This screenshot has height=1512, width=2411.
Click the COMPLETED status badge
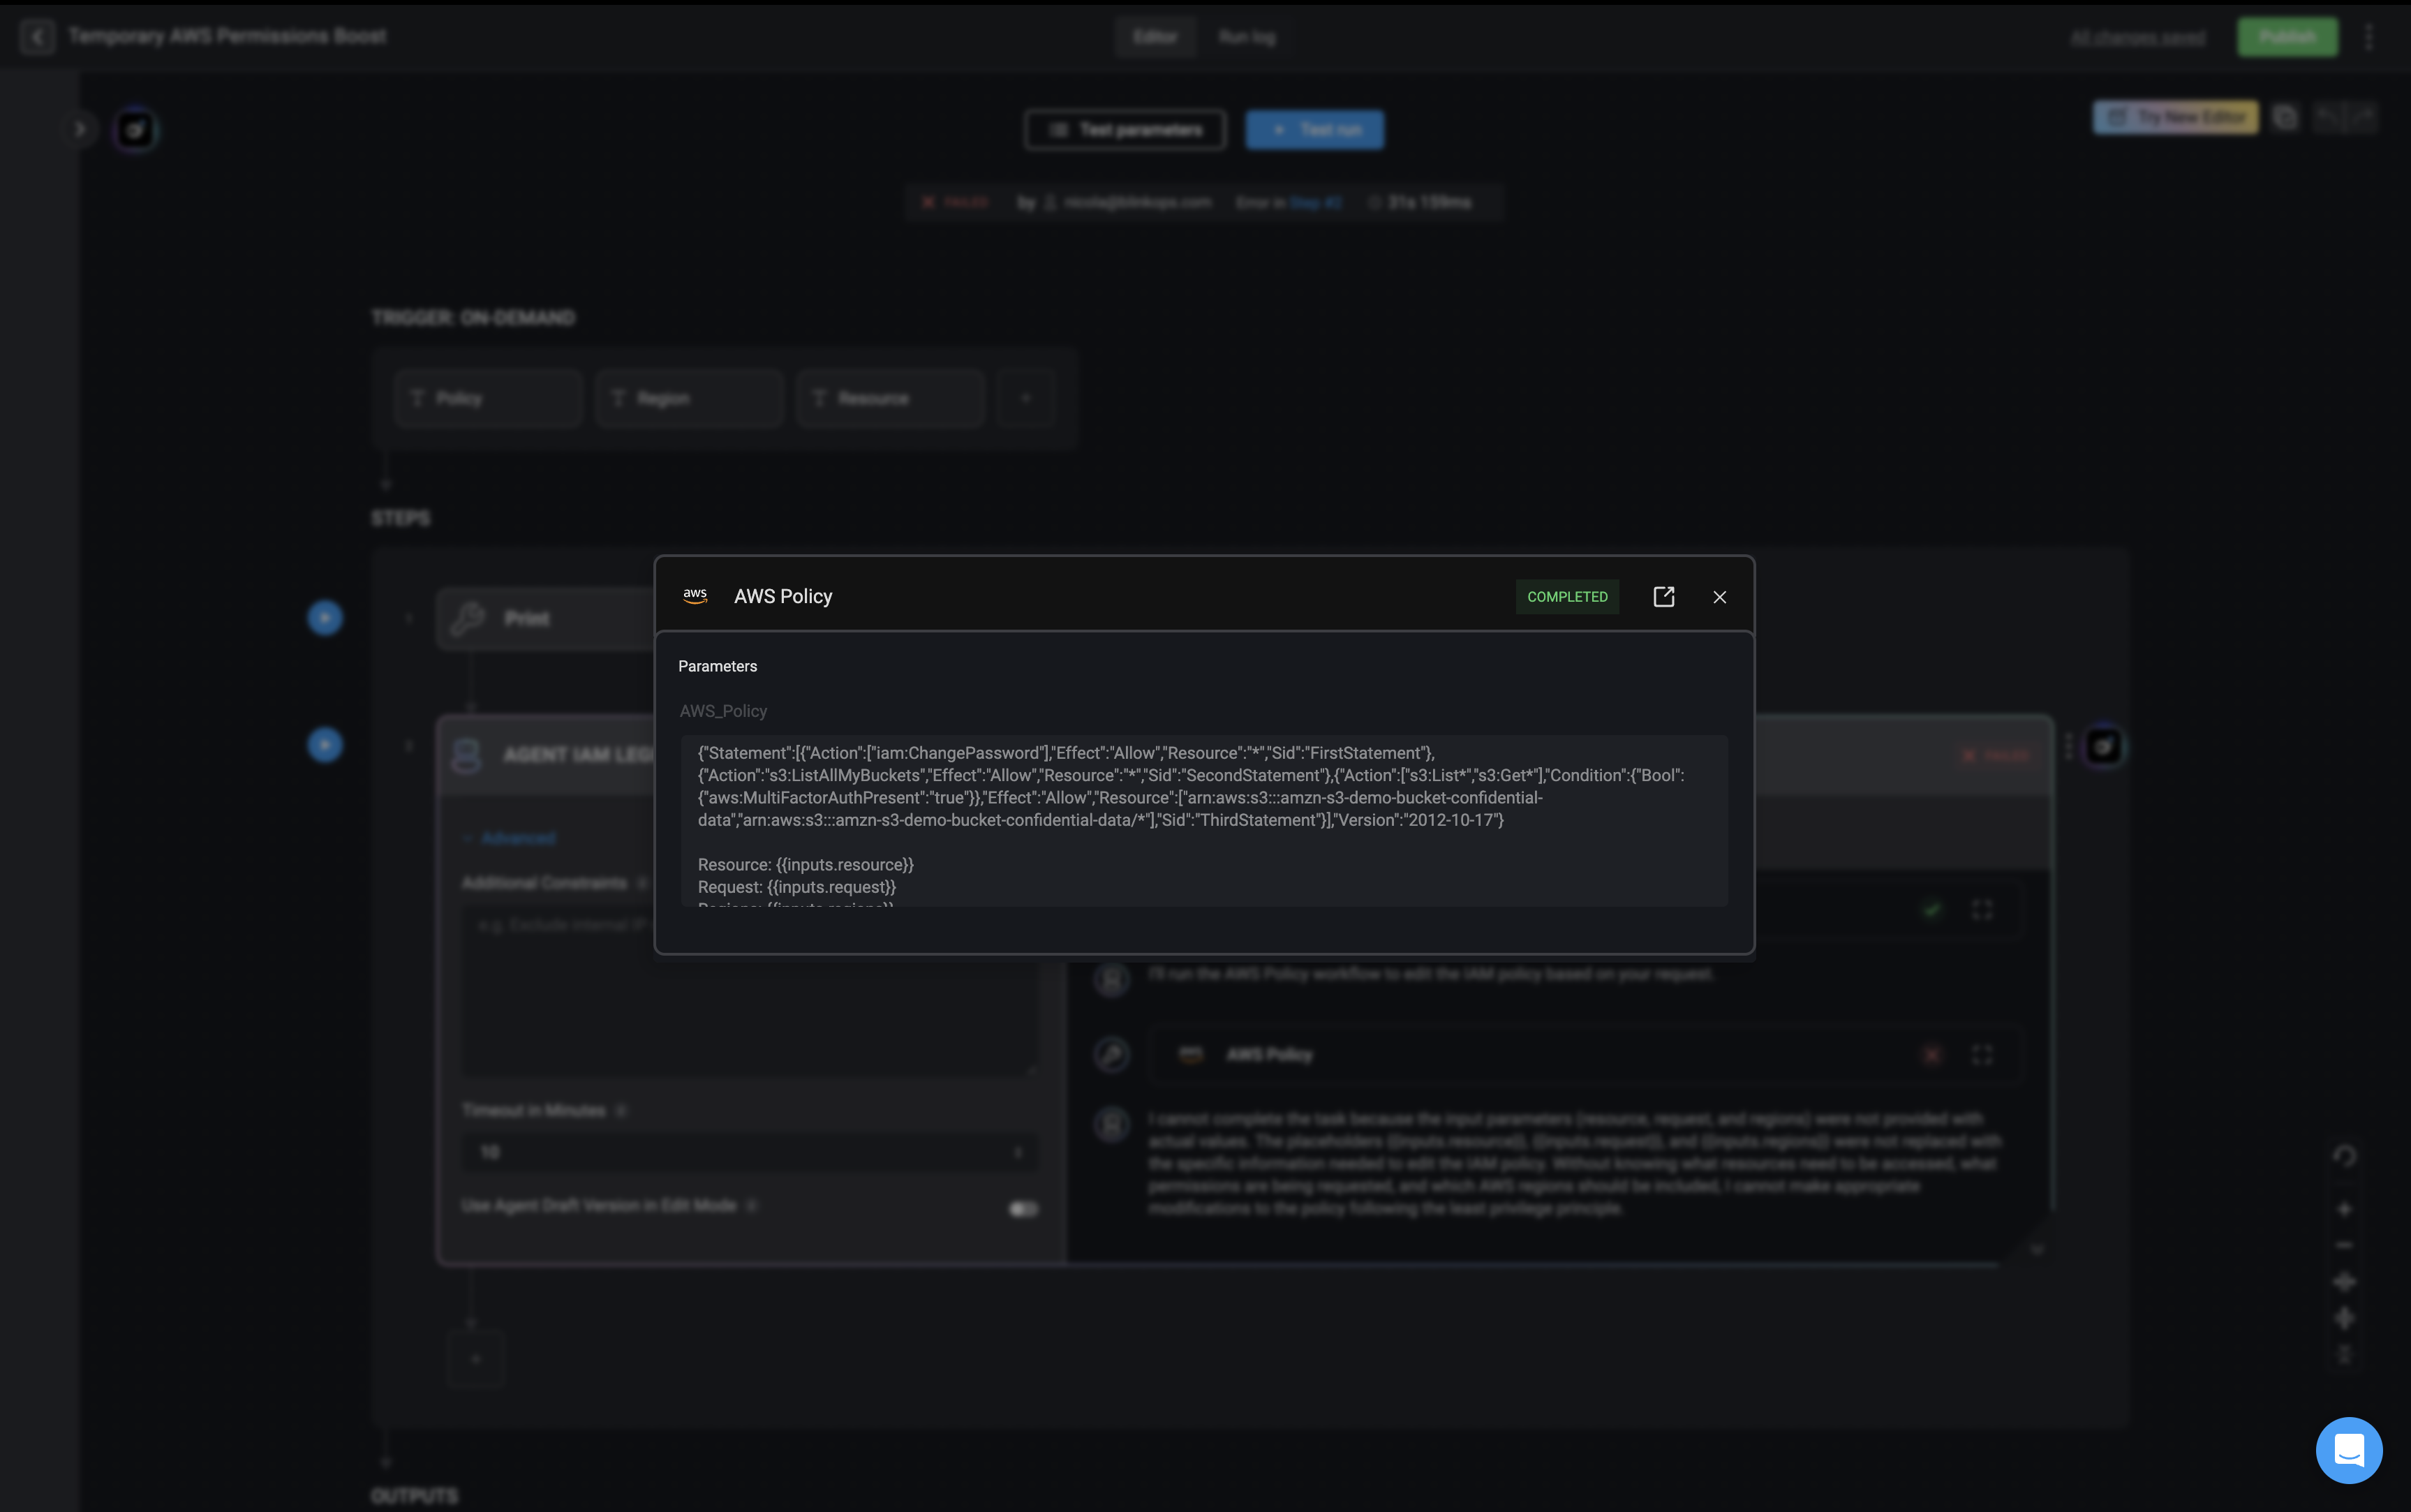(x=1567, y=597)
